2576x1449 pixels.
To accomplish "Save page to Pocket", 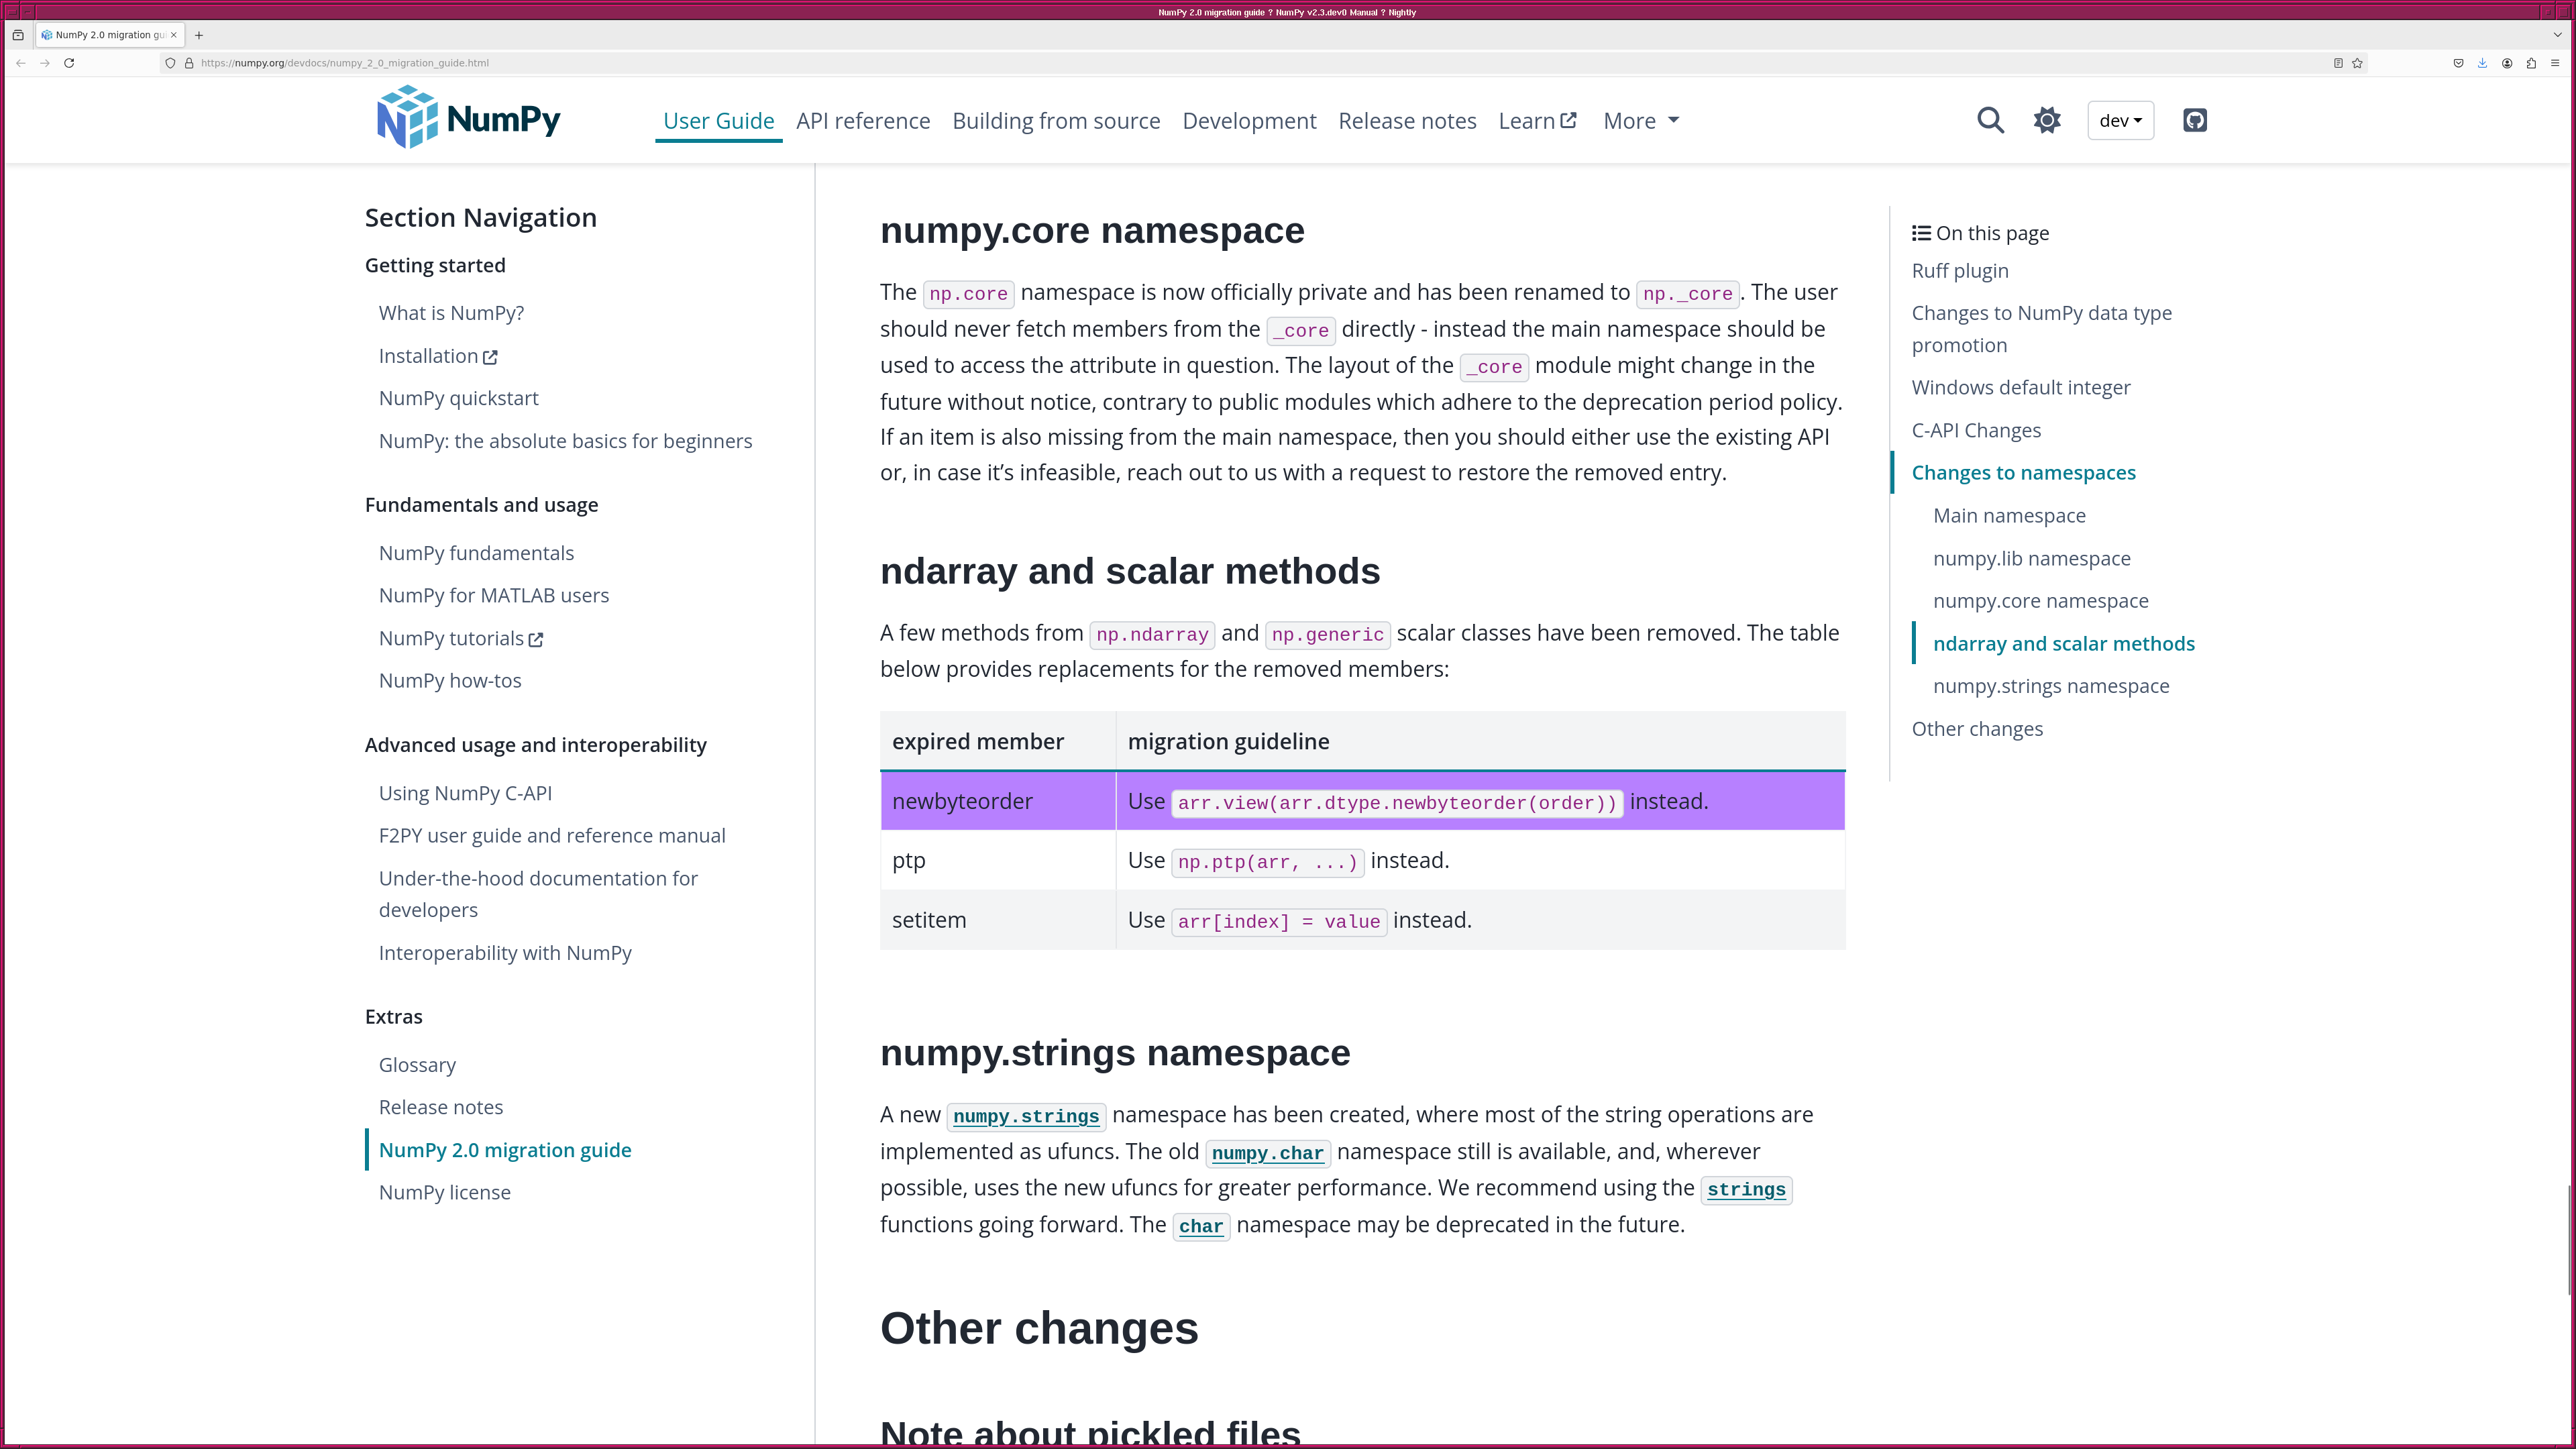I will 2458,63.
